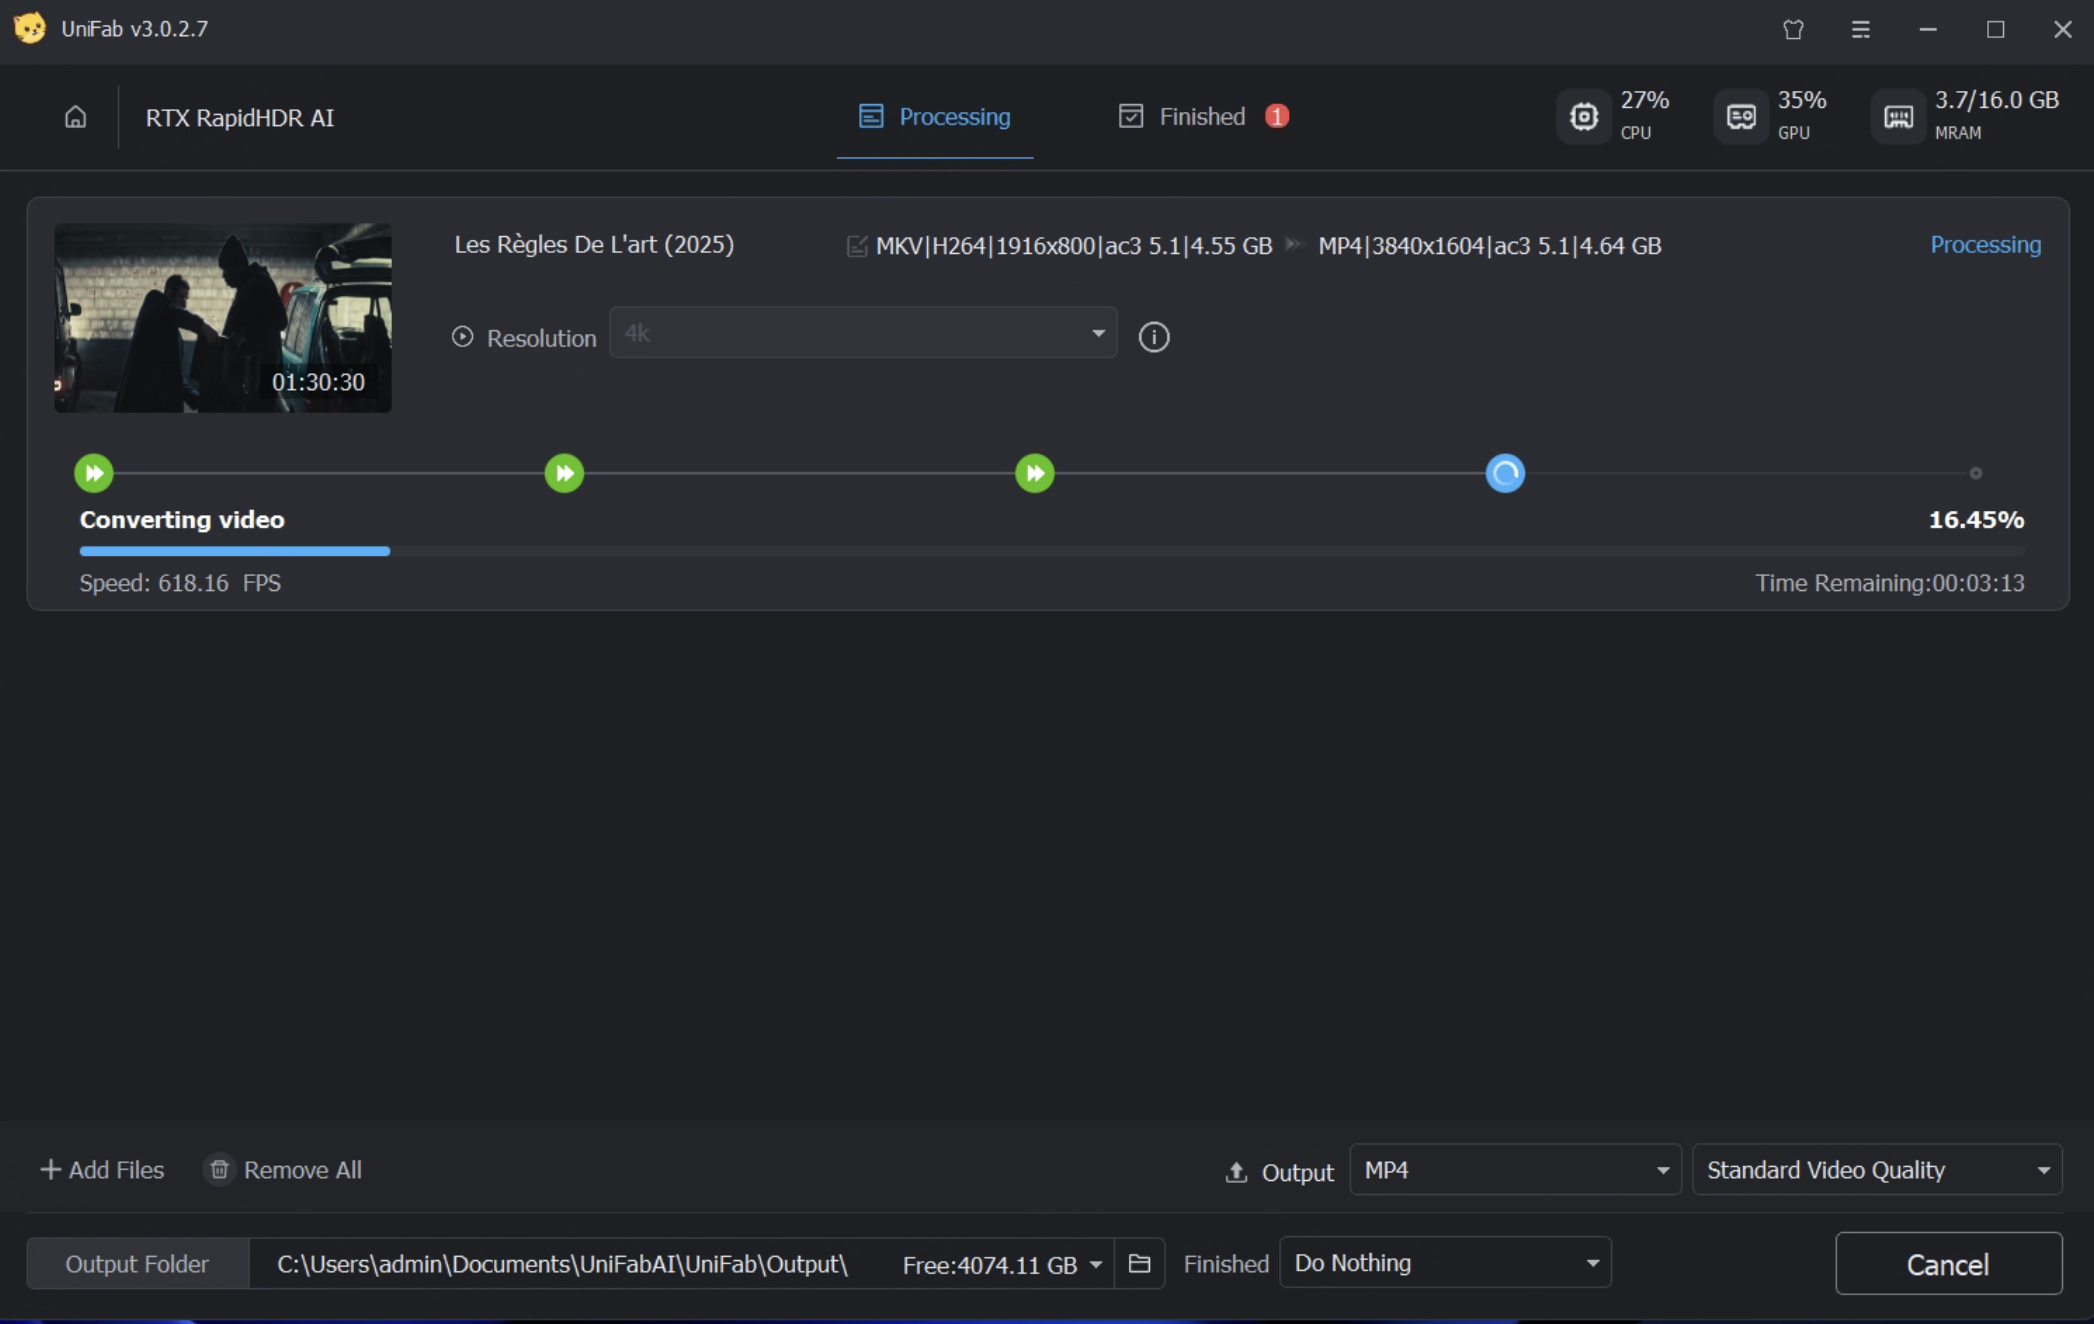This screenshot has width=2094, height=1324.
Task: Click the UniFab app logo
Action: [30, 27]
